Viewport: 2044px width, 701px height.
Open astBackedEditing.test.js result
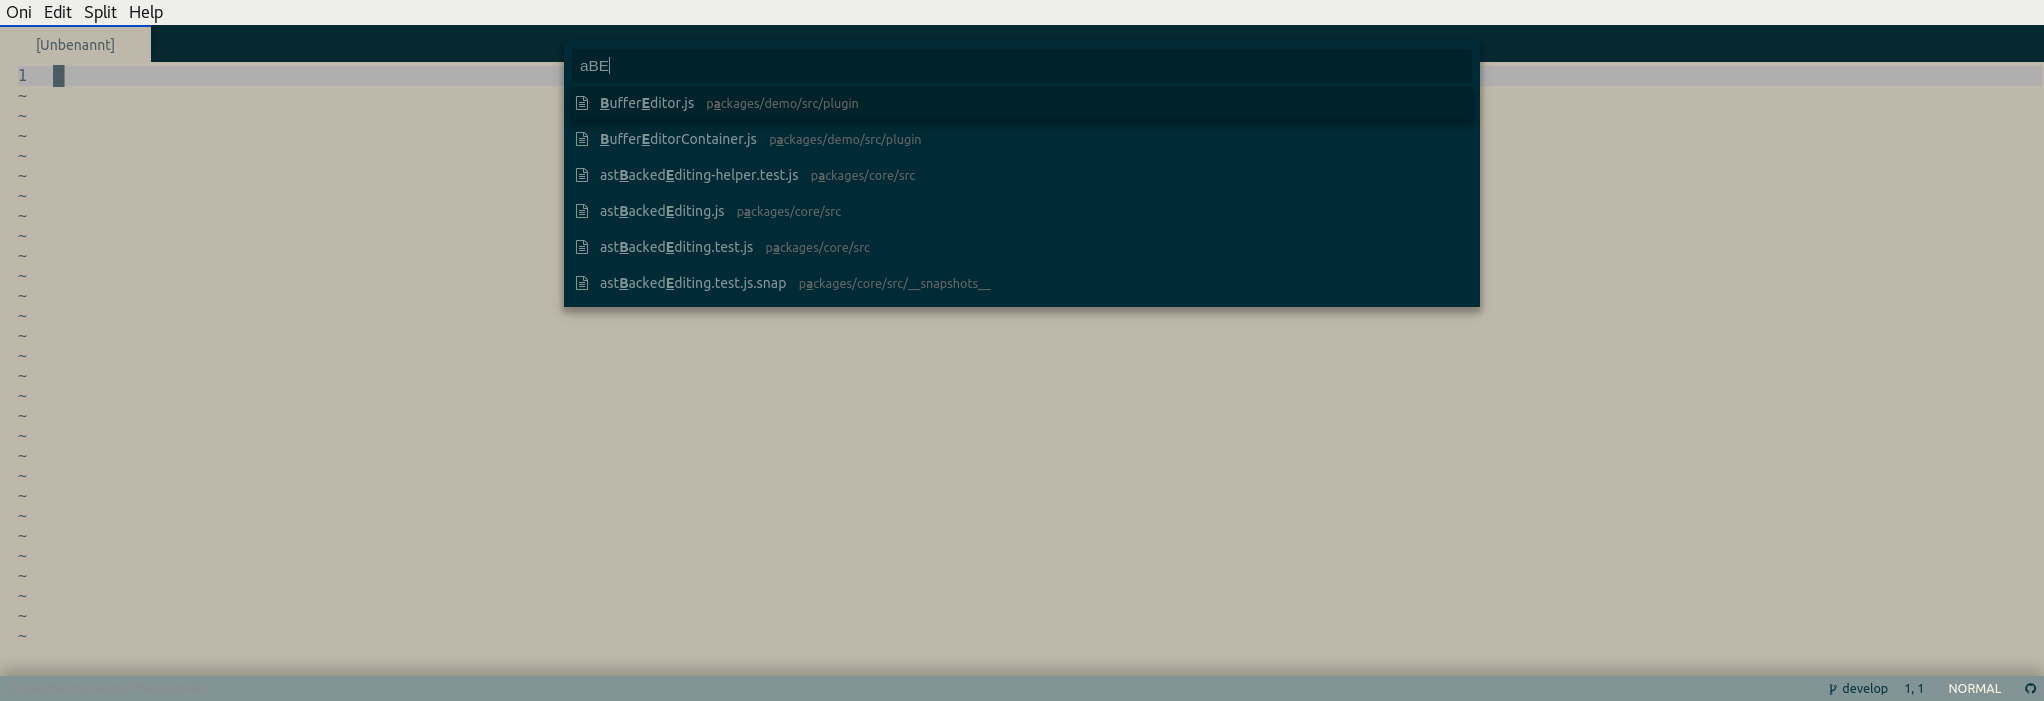pyautogui.click(x=1021, y=247)
